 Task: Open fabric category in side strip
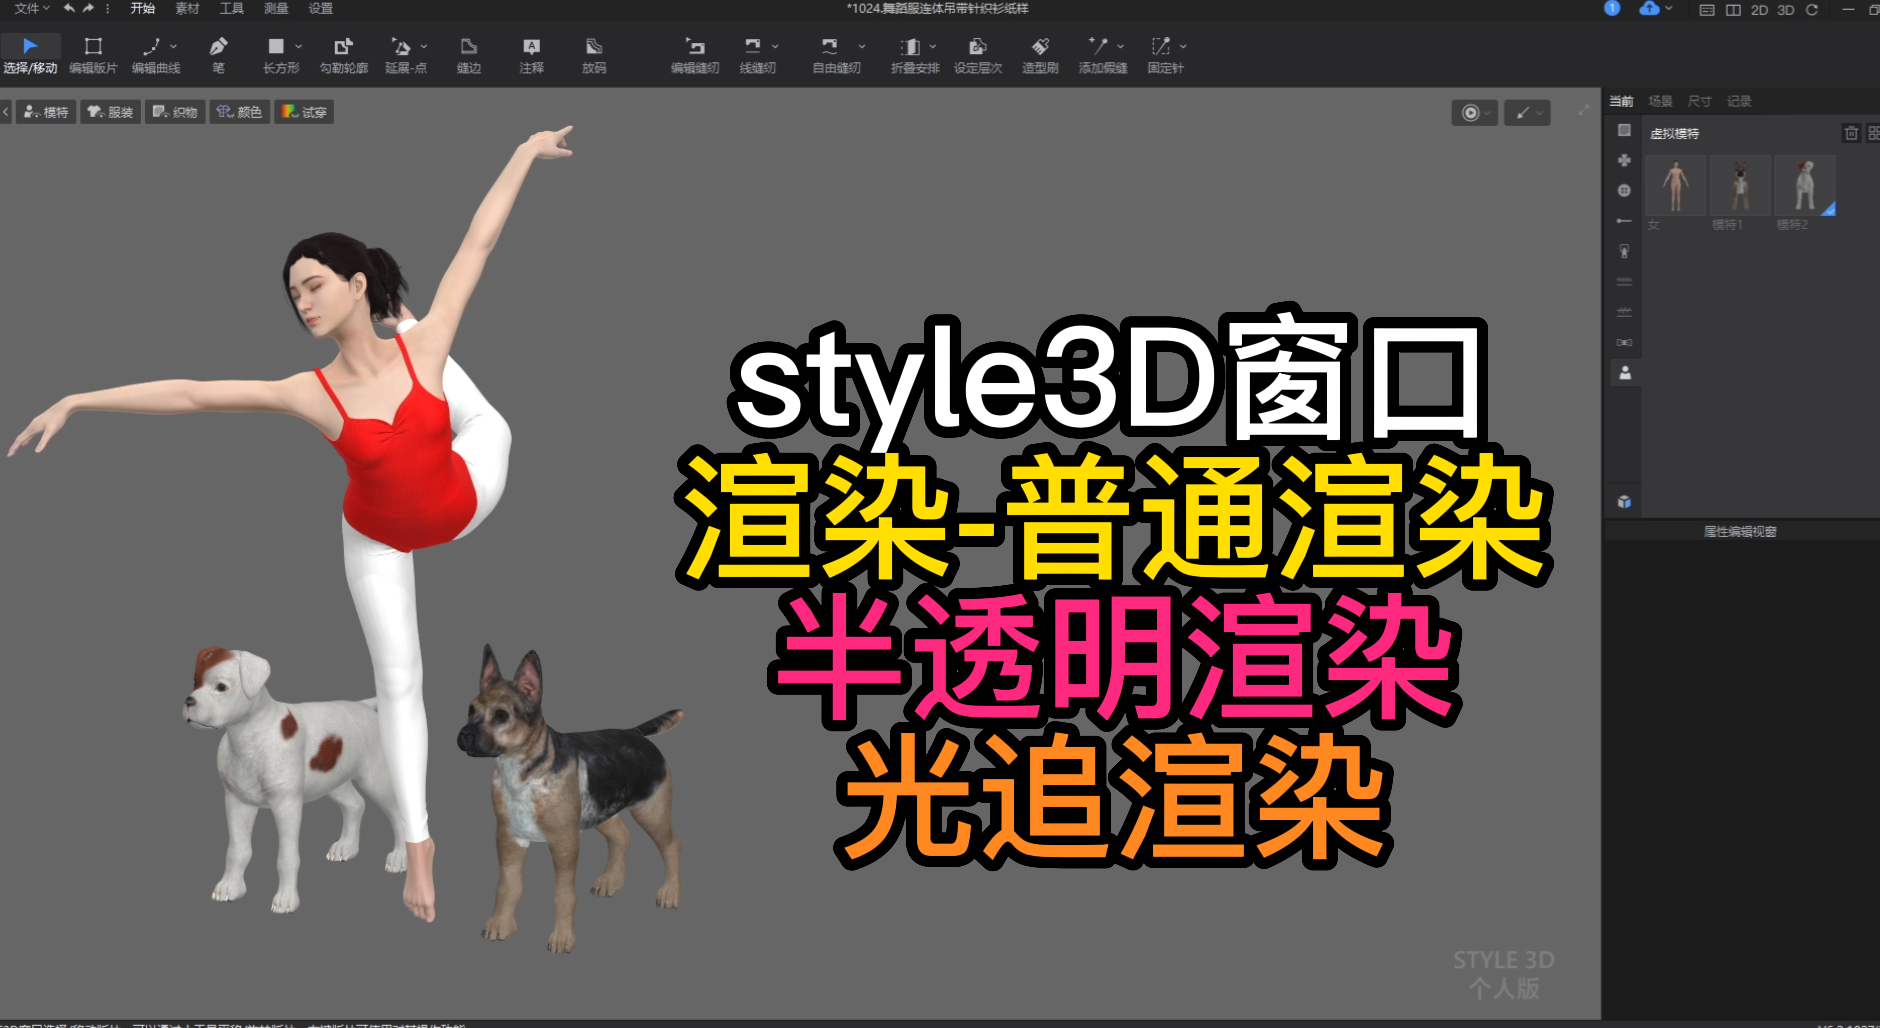[1624, 130]
